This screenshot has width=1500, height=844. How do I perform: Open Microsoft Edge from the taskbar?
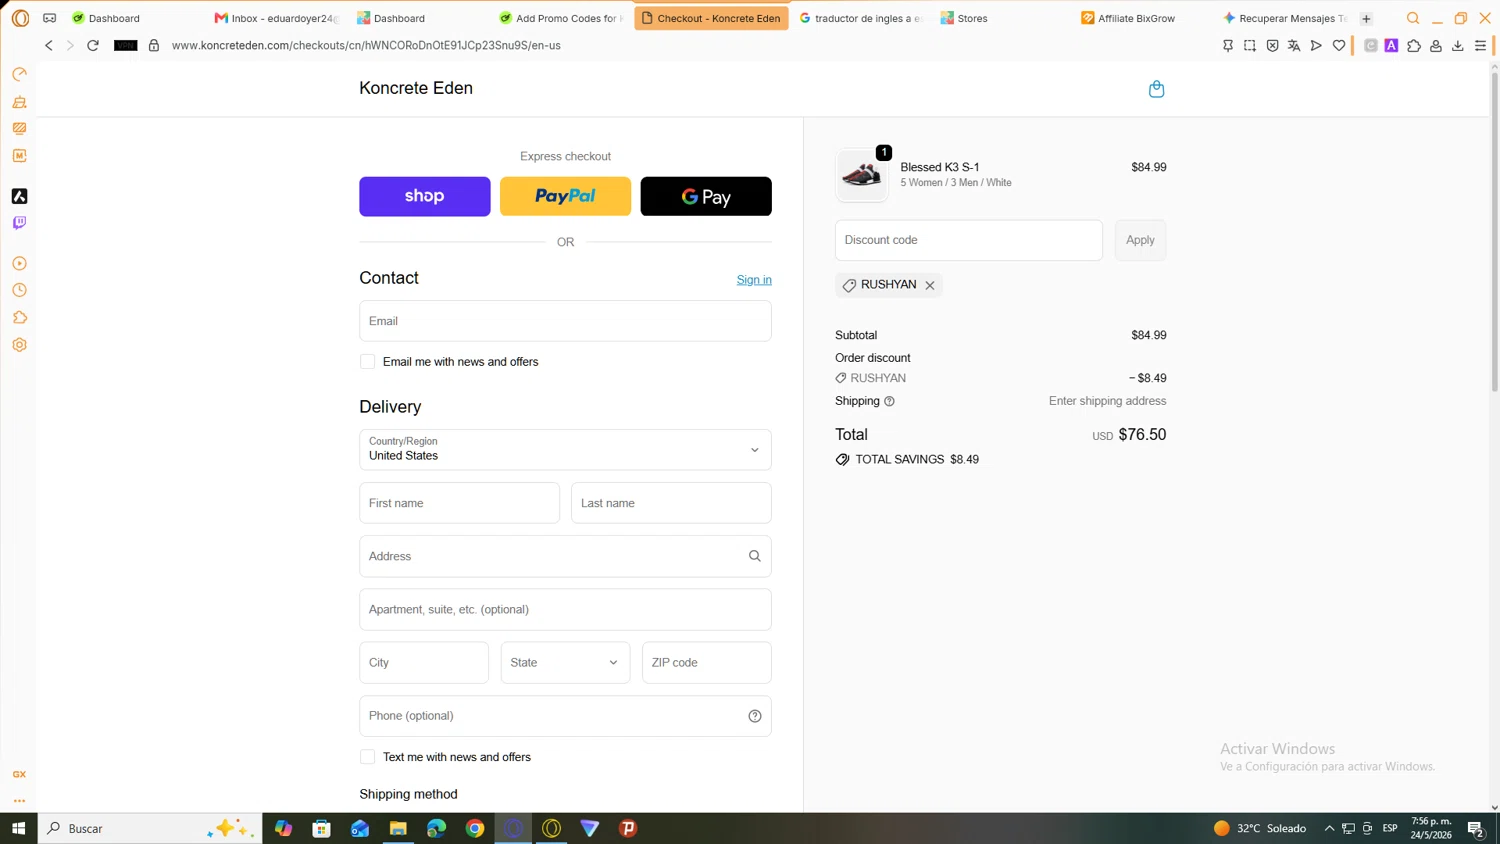[437, 828]
